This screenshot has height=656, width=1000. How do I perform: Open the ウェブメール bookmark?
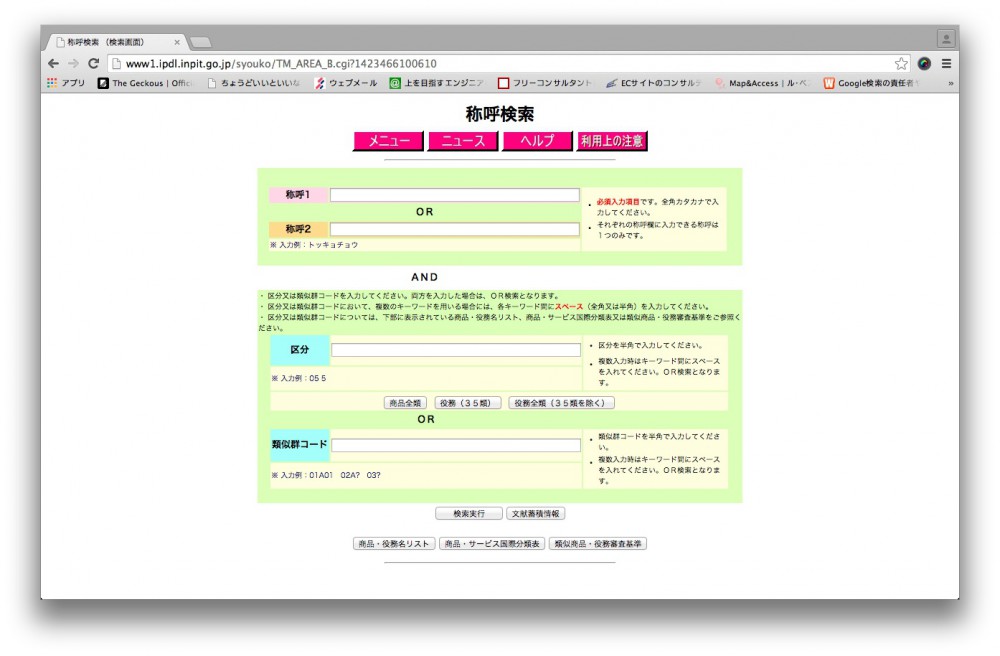(347, 83)
